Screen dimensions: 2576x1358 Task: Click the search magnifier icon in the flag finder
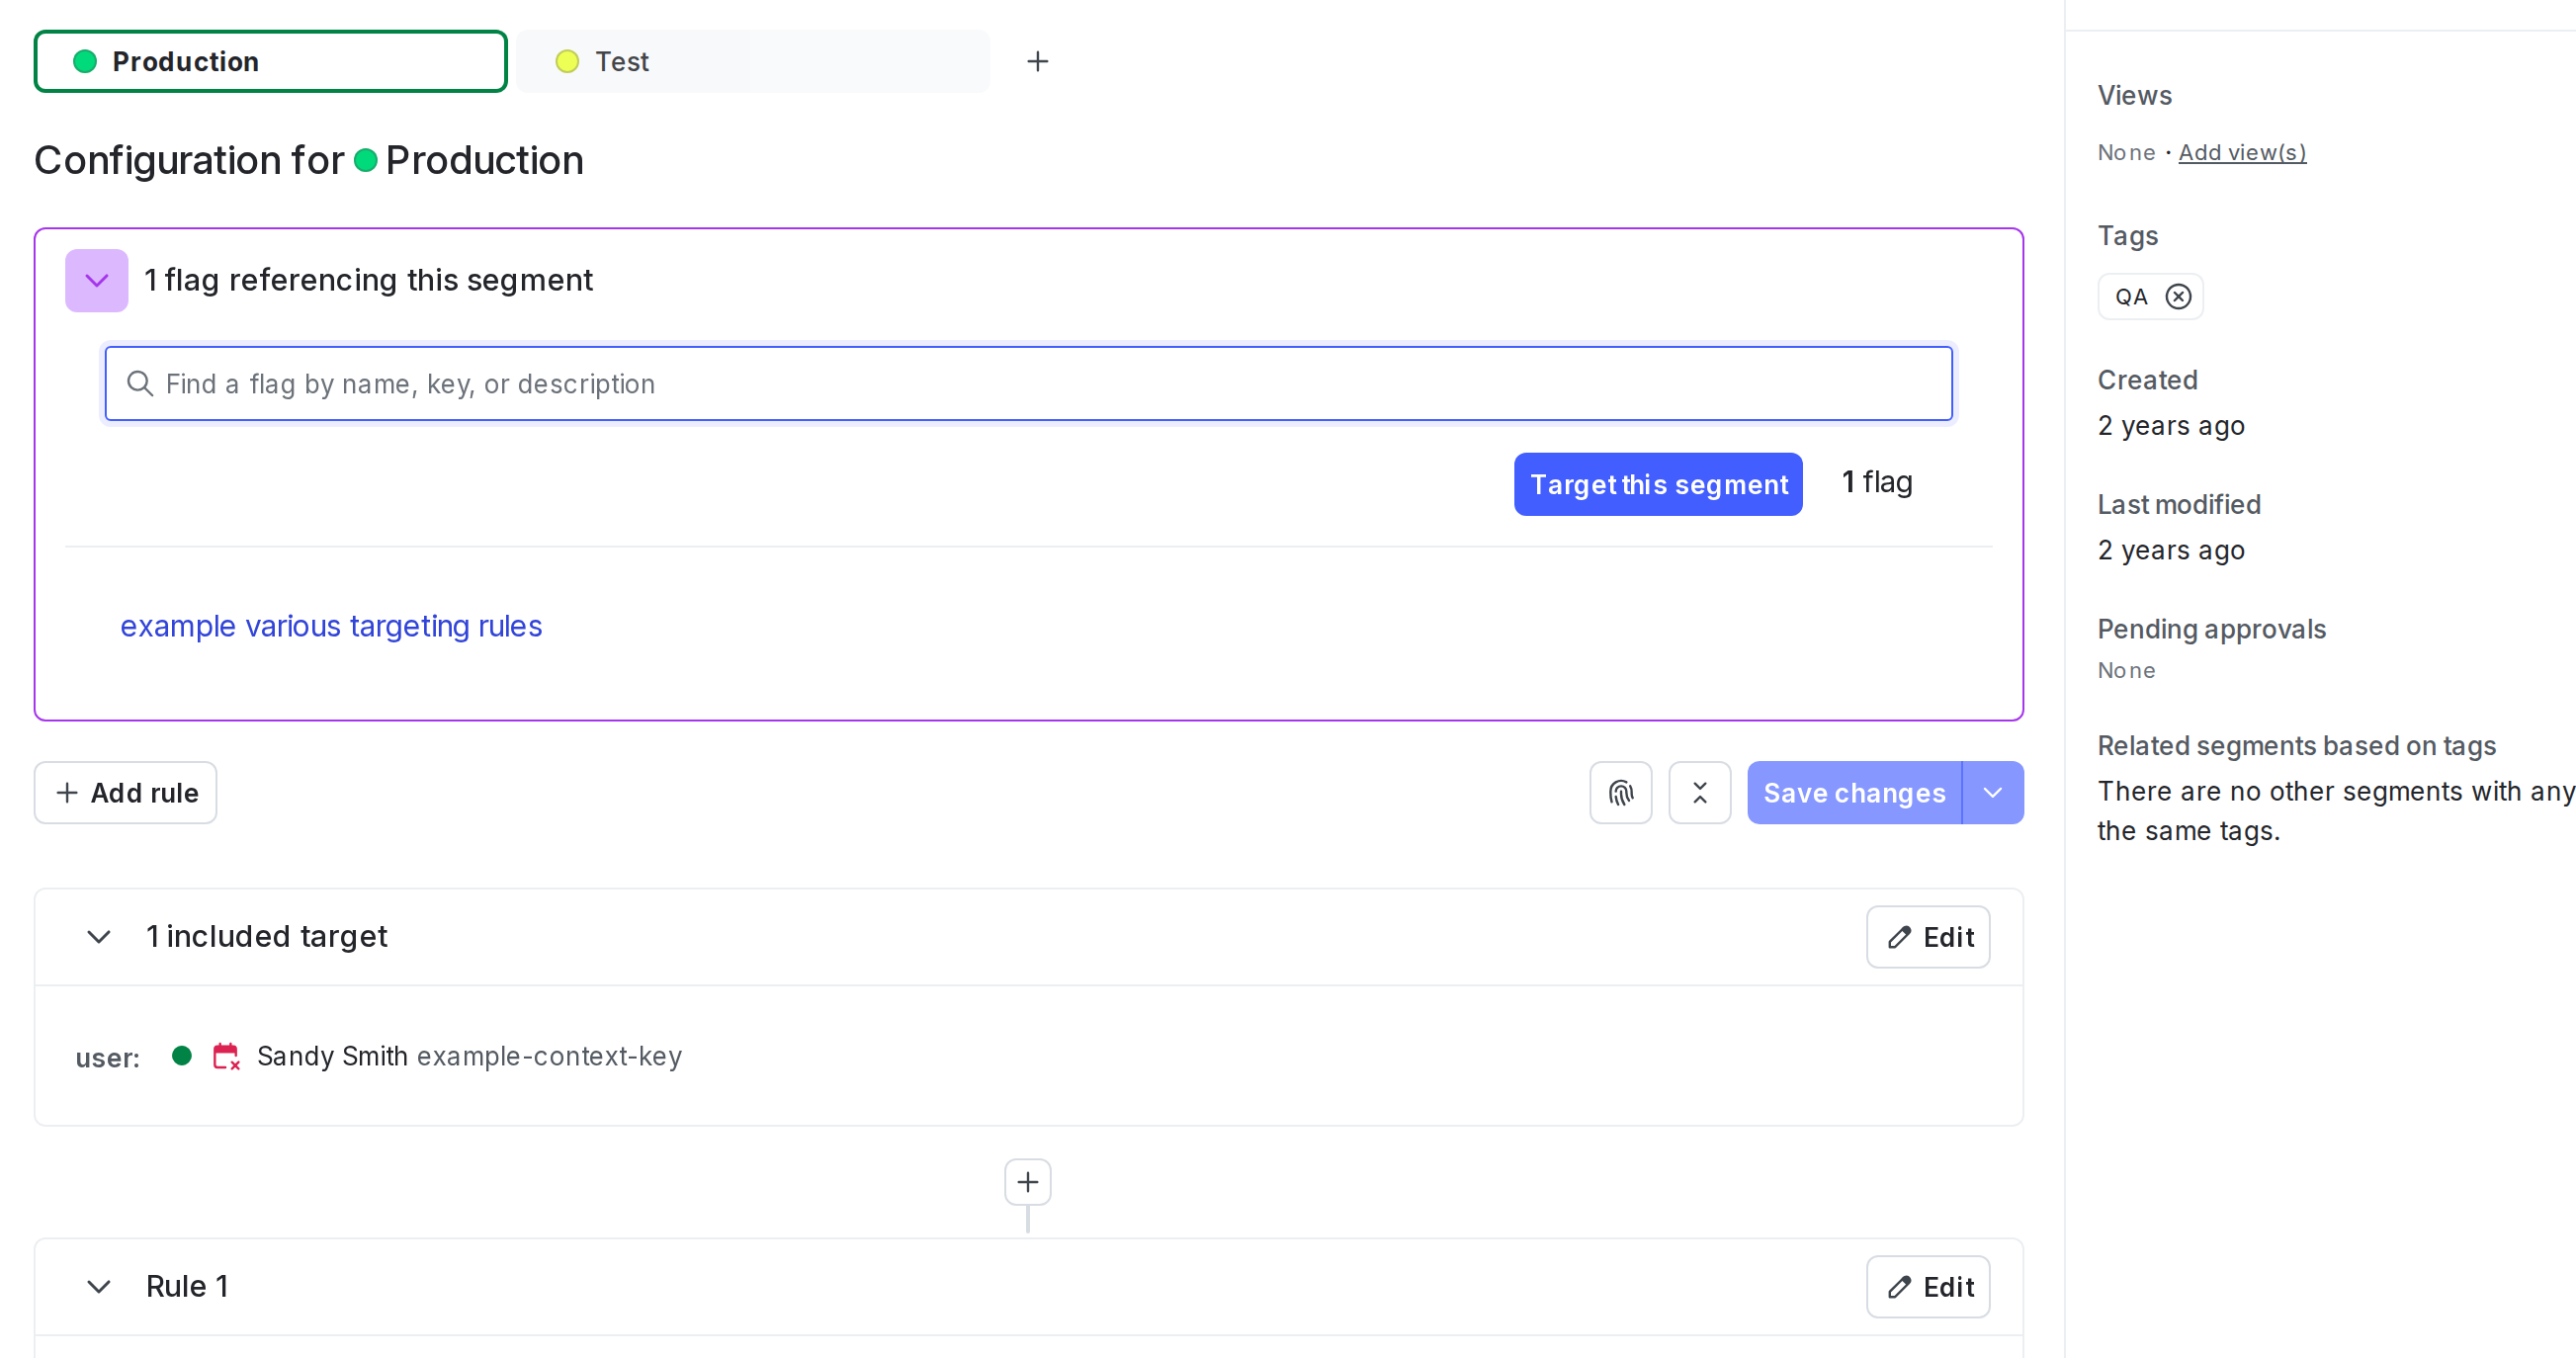pos(139,383)
